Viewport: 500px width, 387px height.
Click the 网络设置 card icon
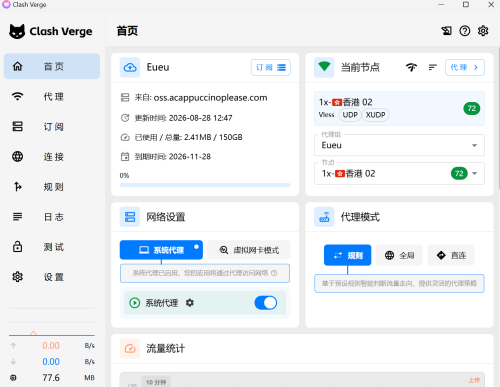[x=130, y=217]
